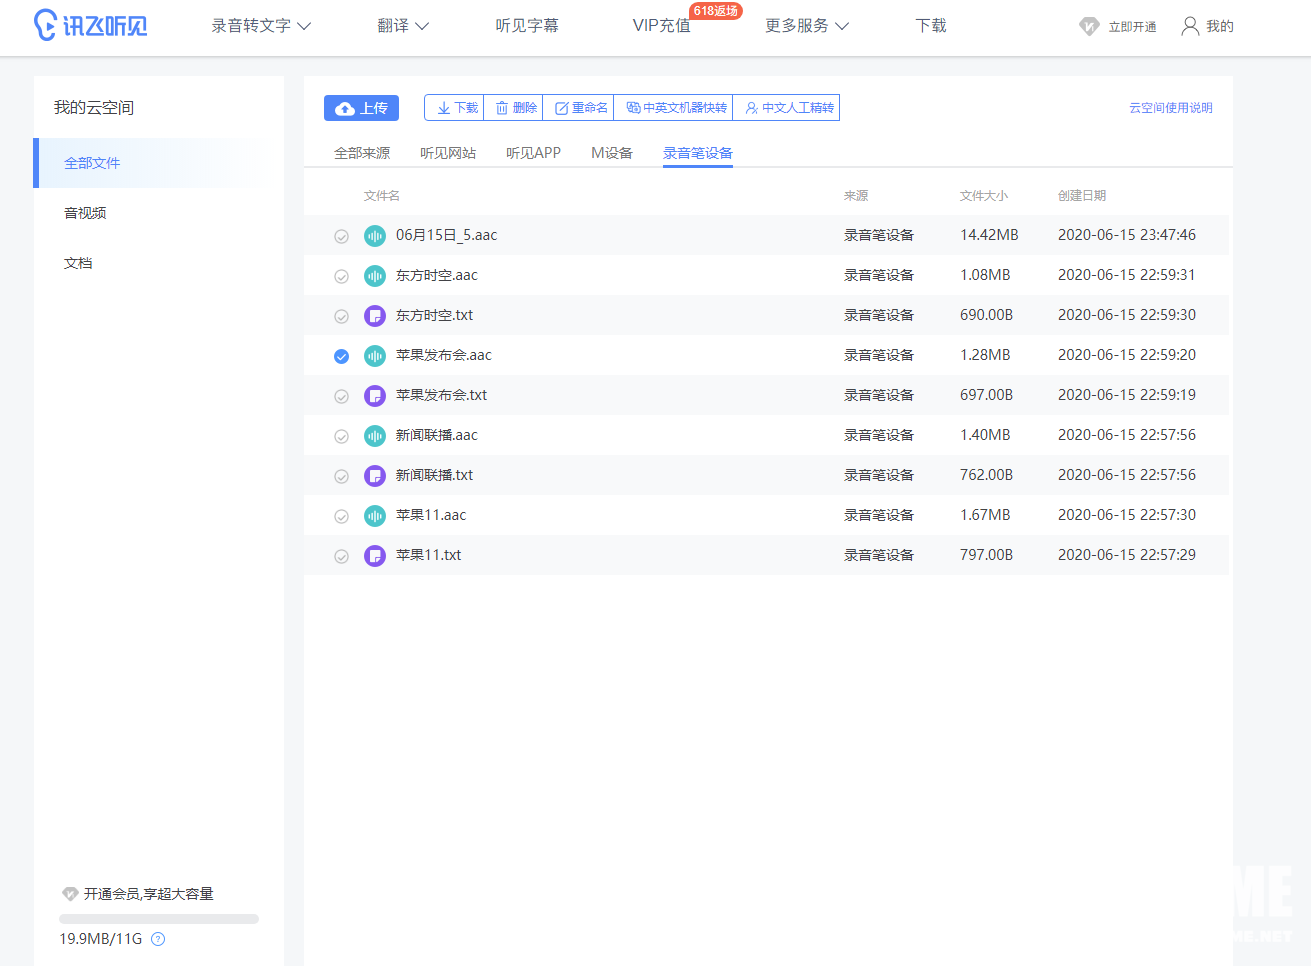Click the 中文人工精转 button
The width and height of the screenshot is (1311, 966).
[786, 108]
